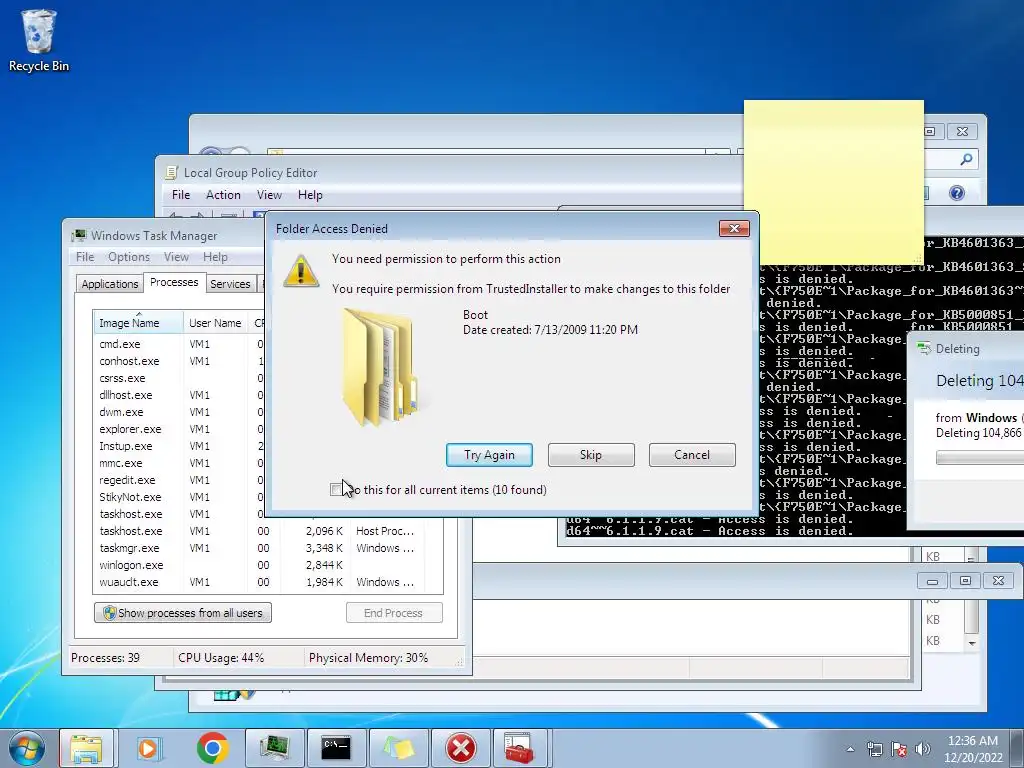
Task: Close the Folder Access Denied dialog
Action: click(x=734, y=229)
